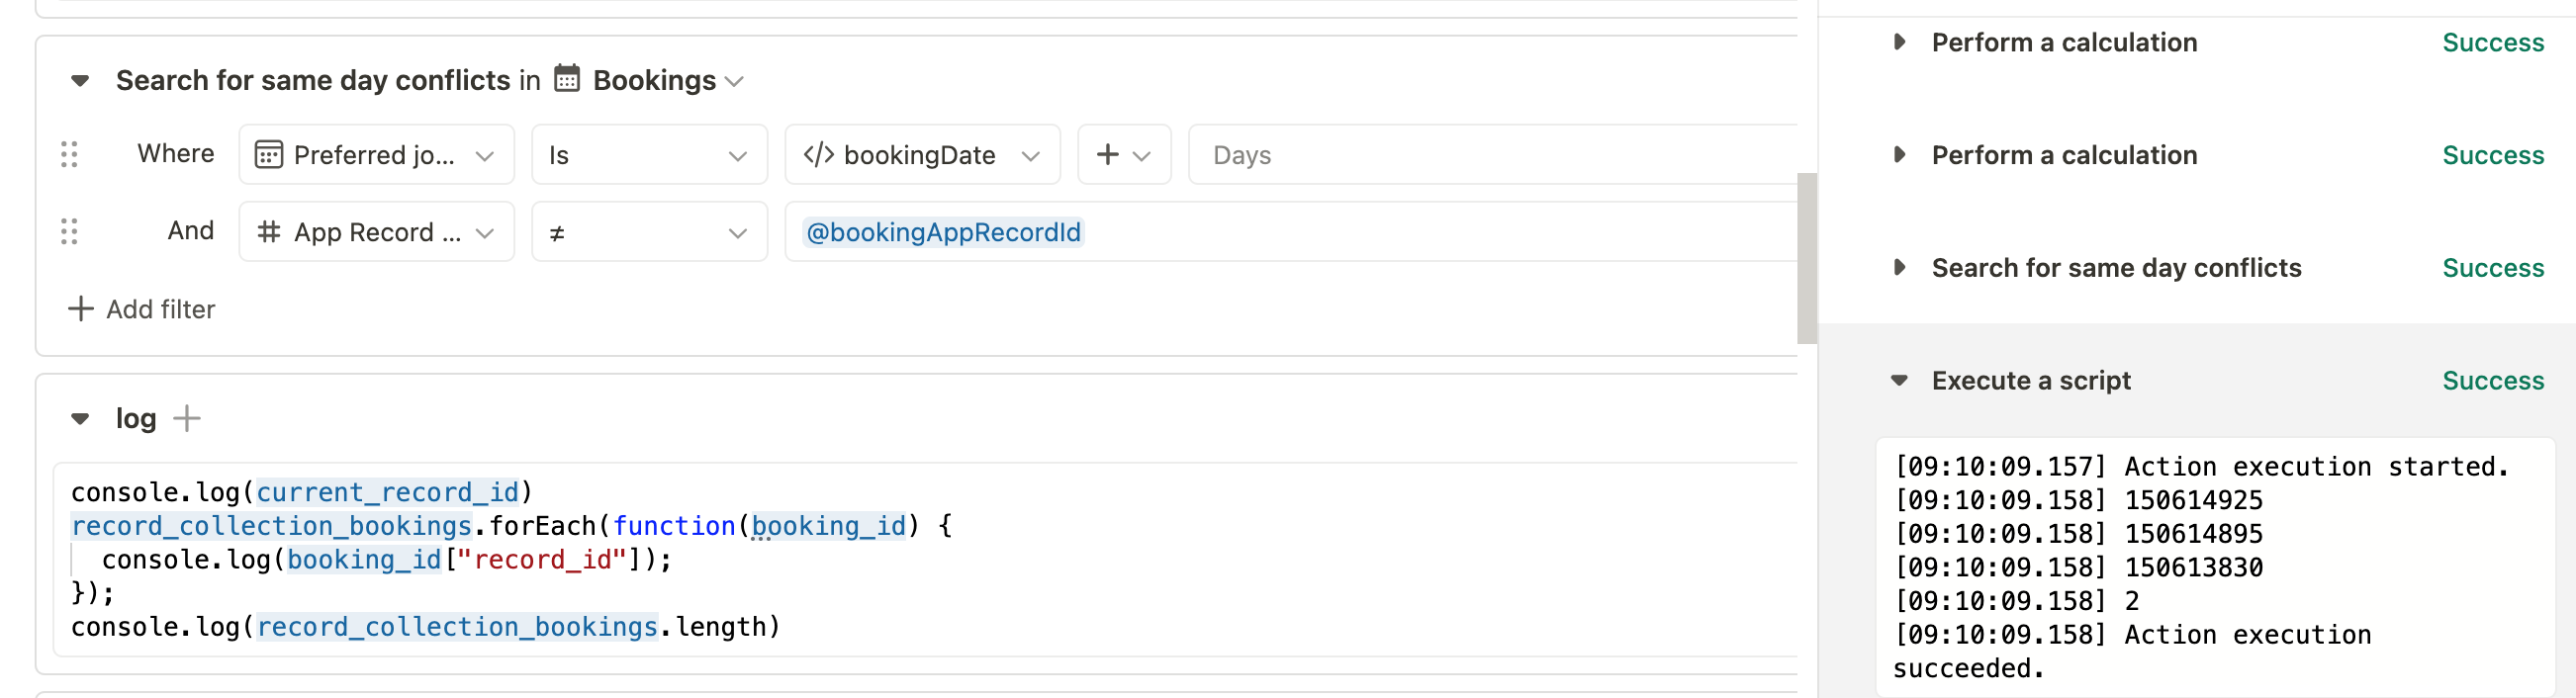Expand the second Perform a calculation result
2576x698 pixels.
click(x=1899, y=155)
